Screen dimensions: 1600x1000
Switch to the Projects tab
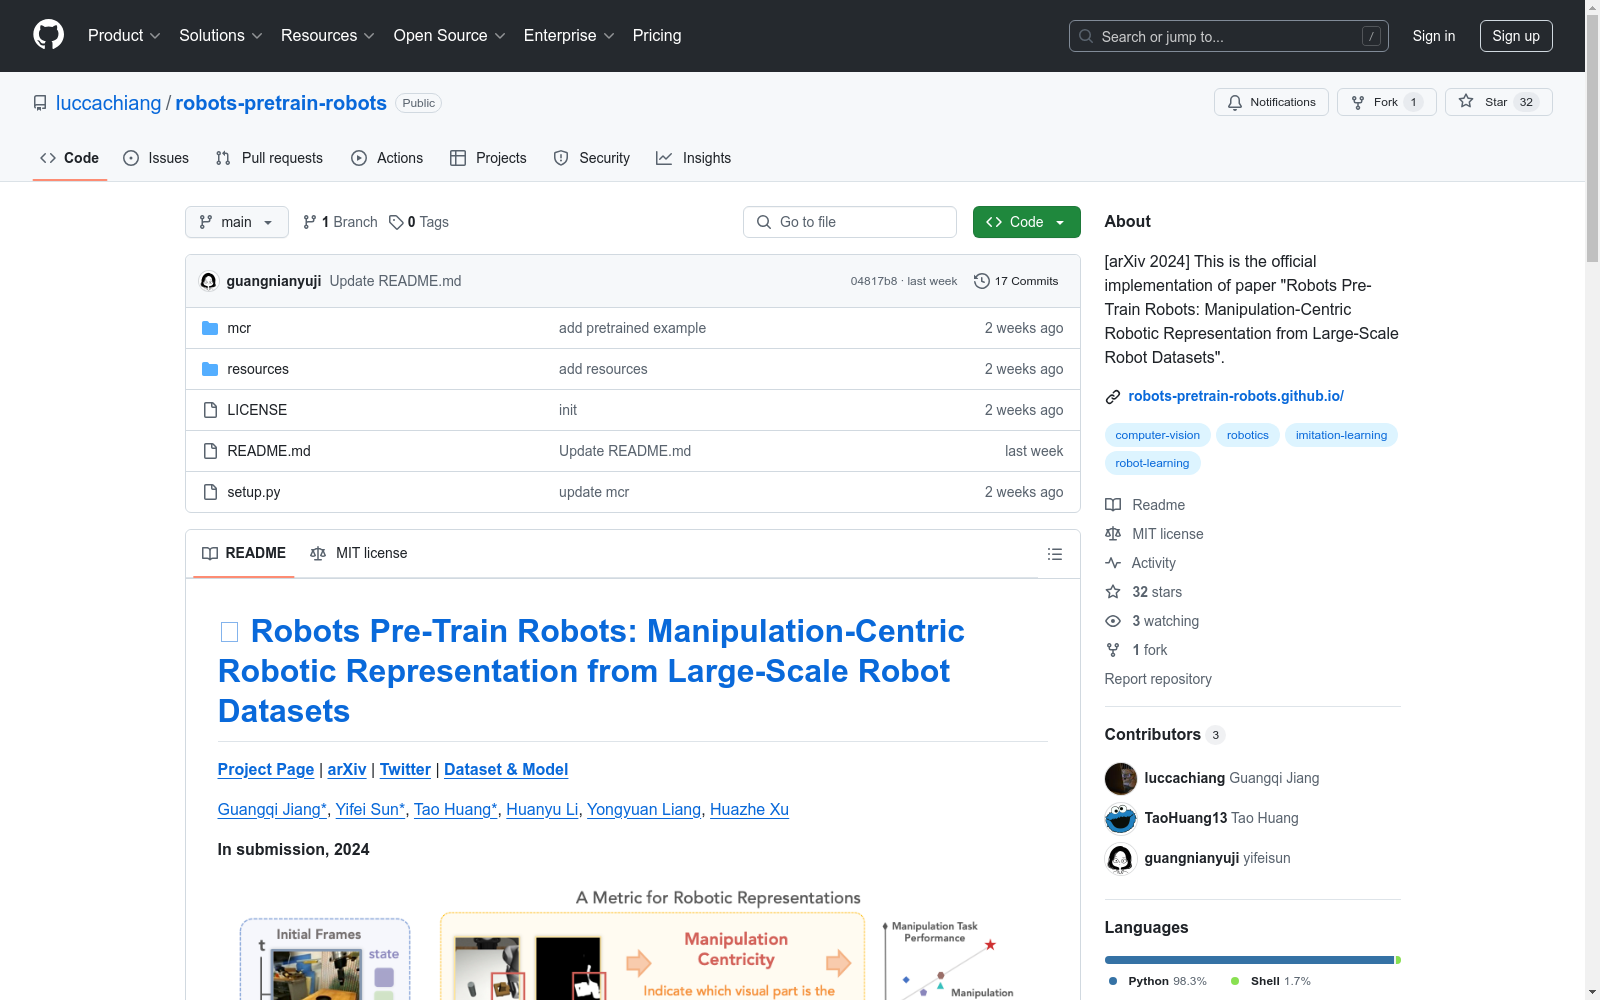pyautogui.click(x=488, y=158)
